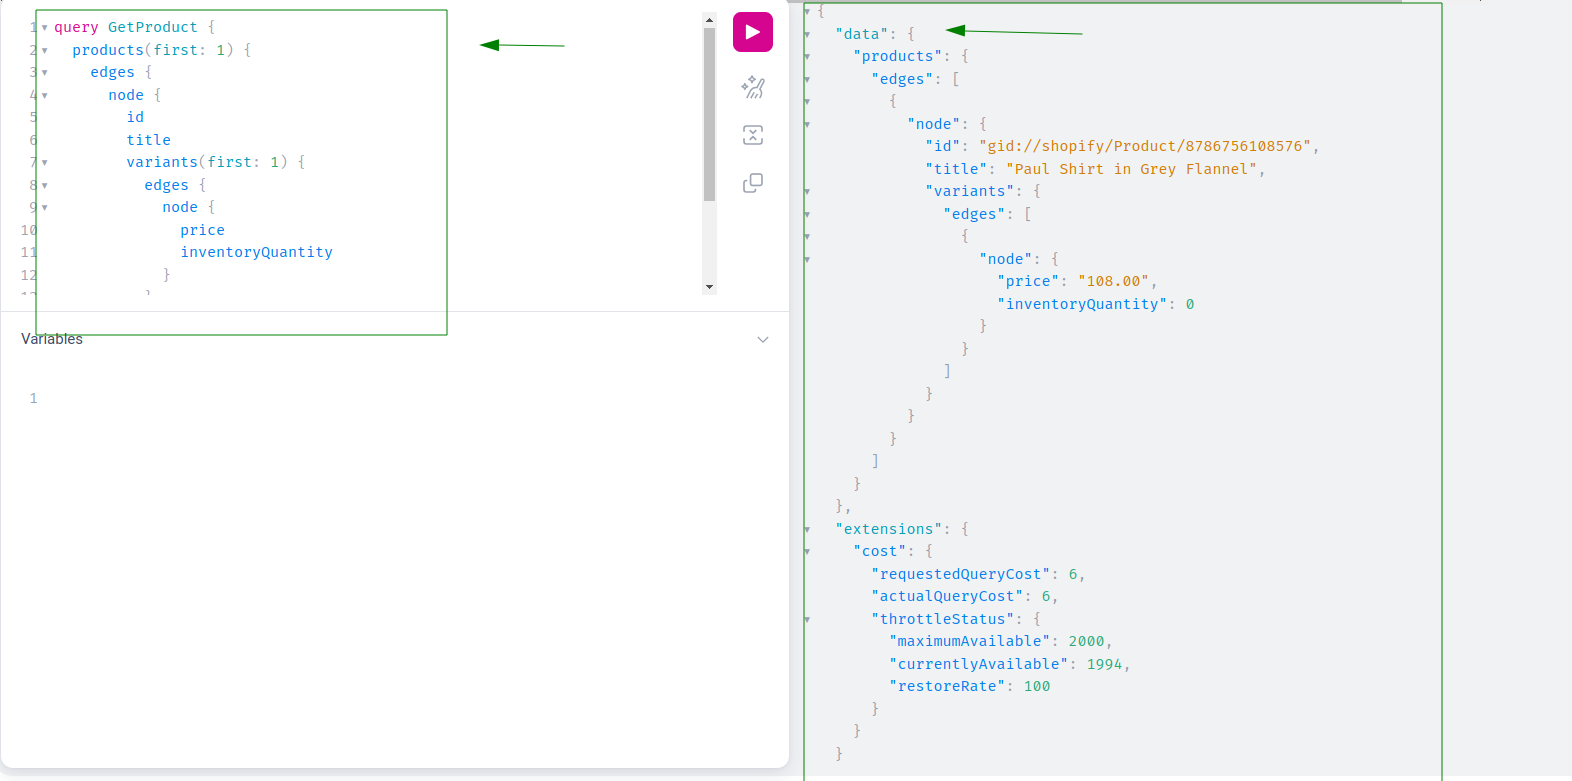Fold the "variants" object in response
This screenshot has height=781, width=1572.
tap(807, 191)
